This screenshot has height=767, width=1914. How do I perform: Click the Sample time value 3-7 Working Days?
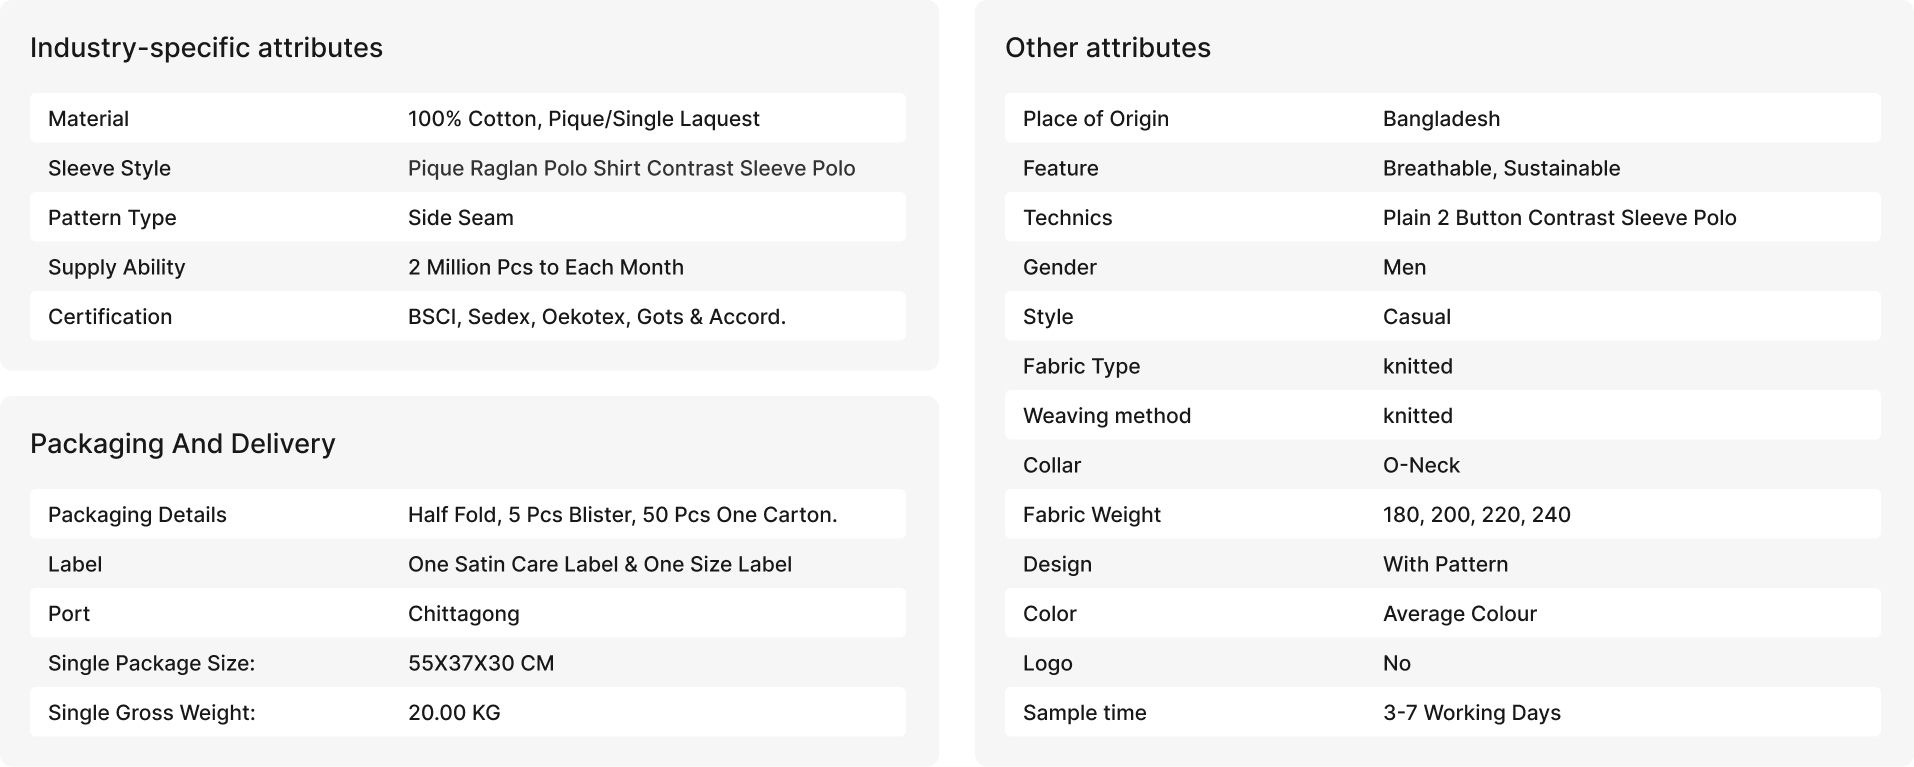[1472, 713]
